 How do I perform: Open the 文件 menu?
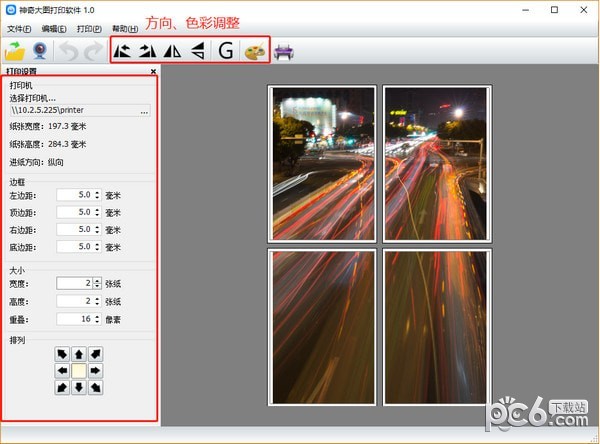(19, 29)
